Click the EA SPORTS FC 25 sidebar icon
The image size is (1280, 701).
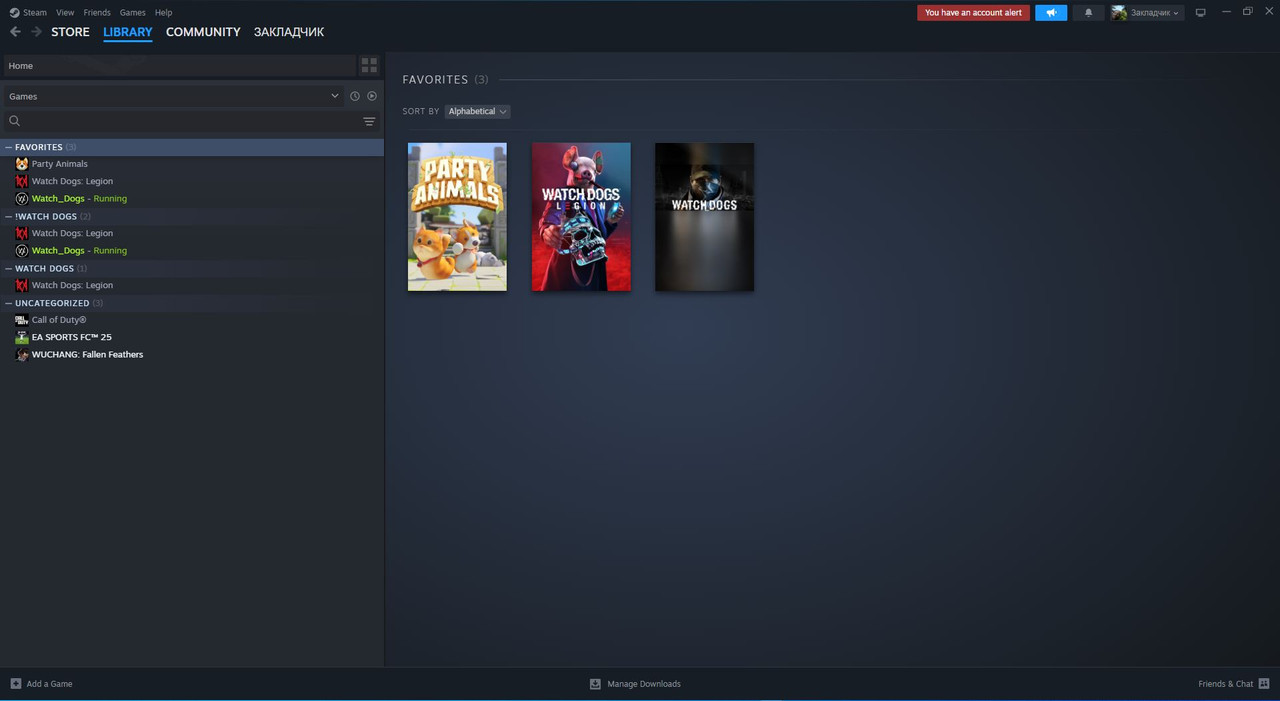22,337
